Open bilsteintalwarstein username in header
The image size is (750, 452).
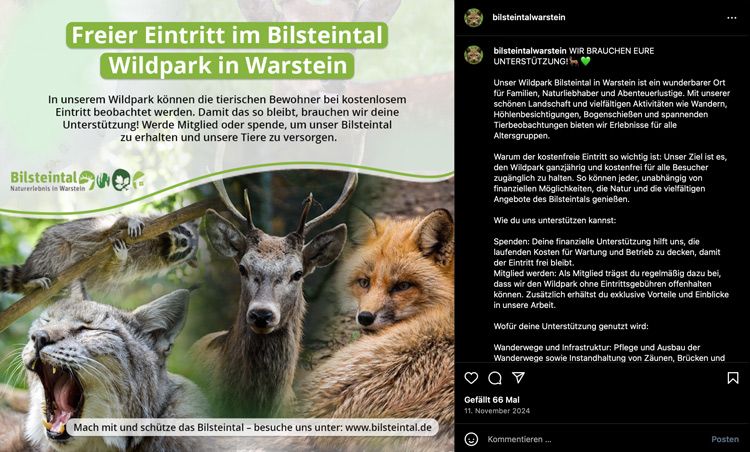tap(529, 17)
